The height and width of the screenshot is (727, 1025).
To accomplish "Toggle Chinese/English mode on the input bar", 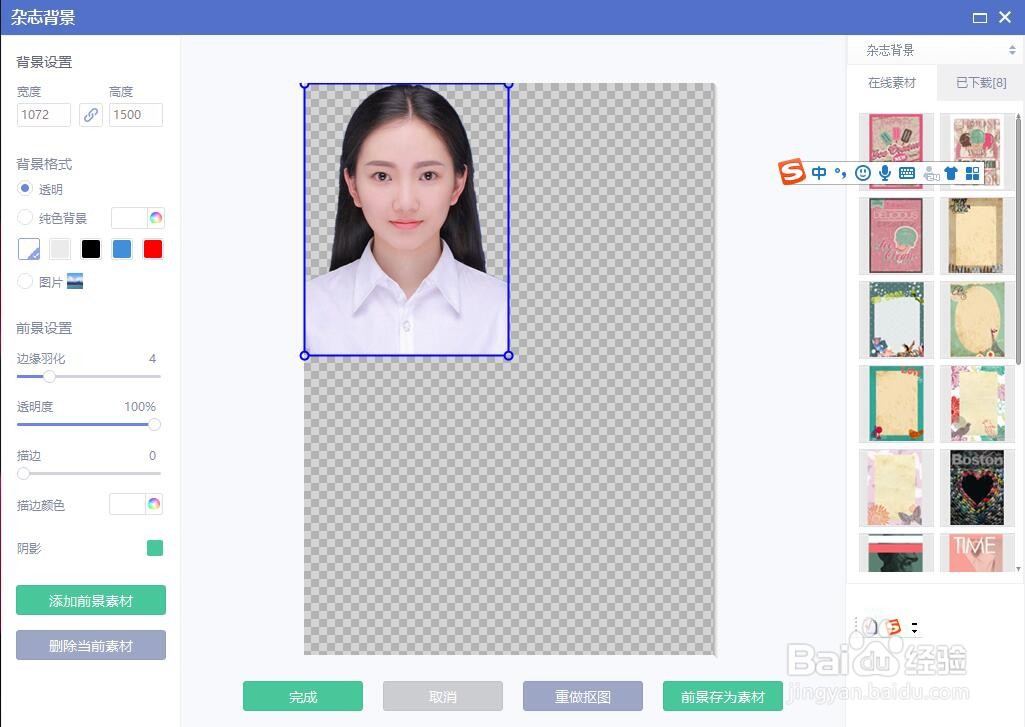I will click(818, 172).
